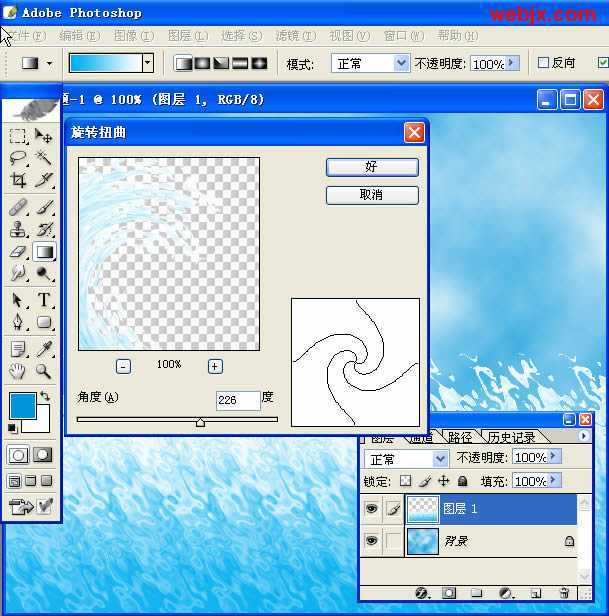Image resolution: width=609 pixels, height=616 pixels.
Task: Zoom out preview with minus button
Action: pos(123,367)
